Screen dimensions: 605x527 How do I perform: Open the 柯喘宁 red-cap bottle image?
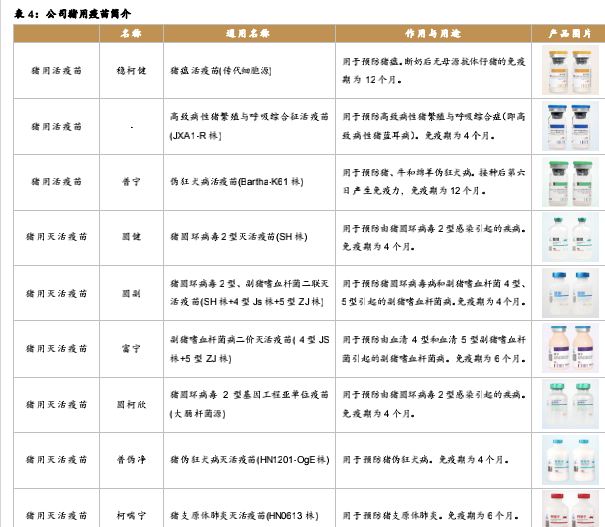click(x=570, y=509)
